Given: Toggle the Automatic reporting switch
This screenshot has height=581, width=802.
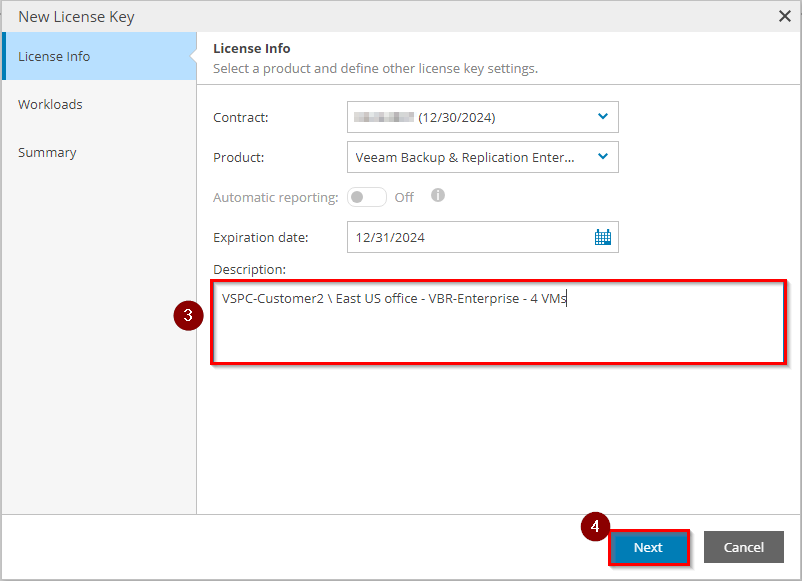Looking at the screenshot, I should [x=367, y=197].
